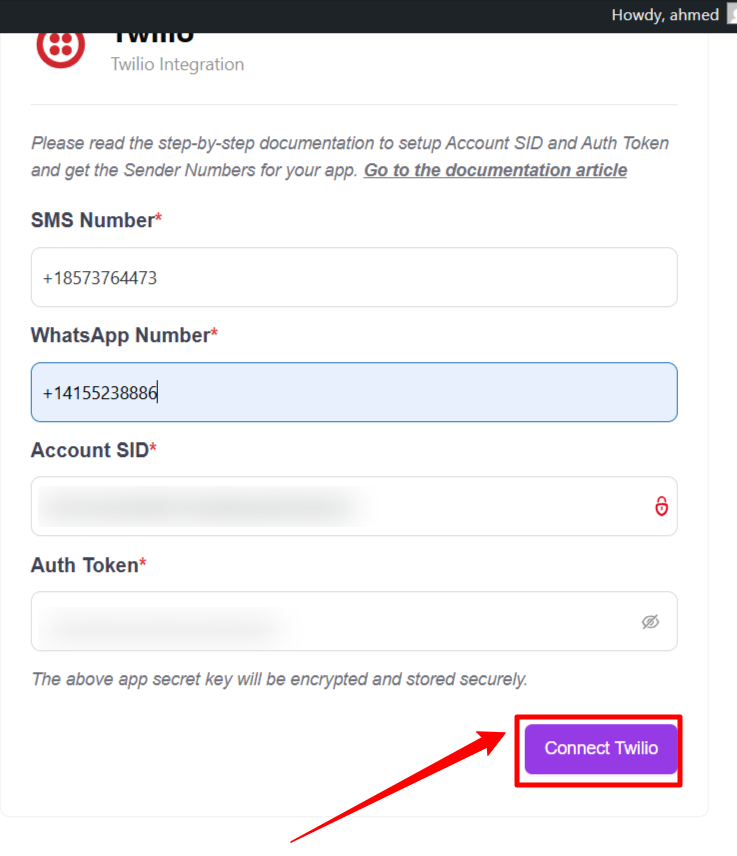Open the Howdy, ahmed account menu

664,15
